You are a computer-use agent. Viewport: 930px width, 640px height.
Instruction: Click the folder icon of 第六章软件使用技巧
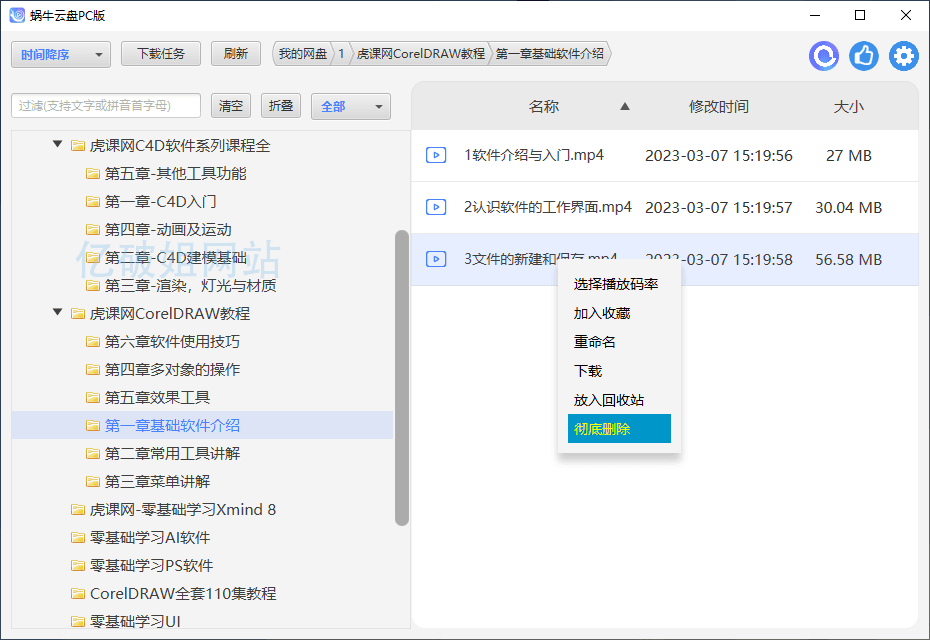click(x=93, y=342)
